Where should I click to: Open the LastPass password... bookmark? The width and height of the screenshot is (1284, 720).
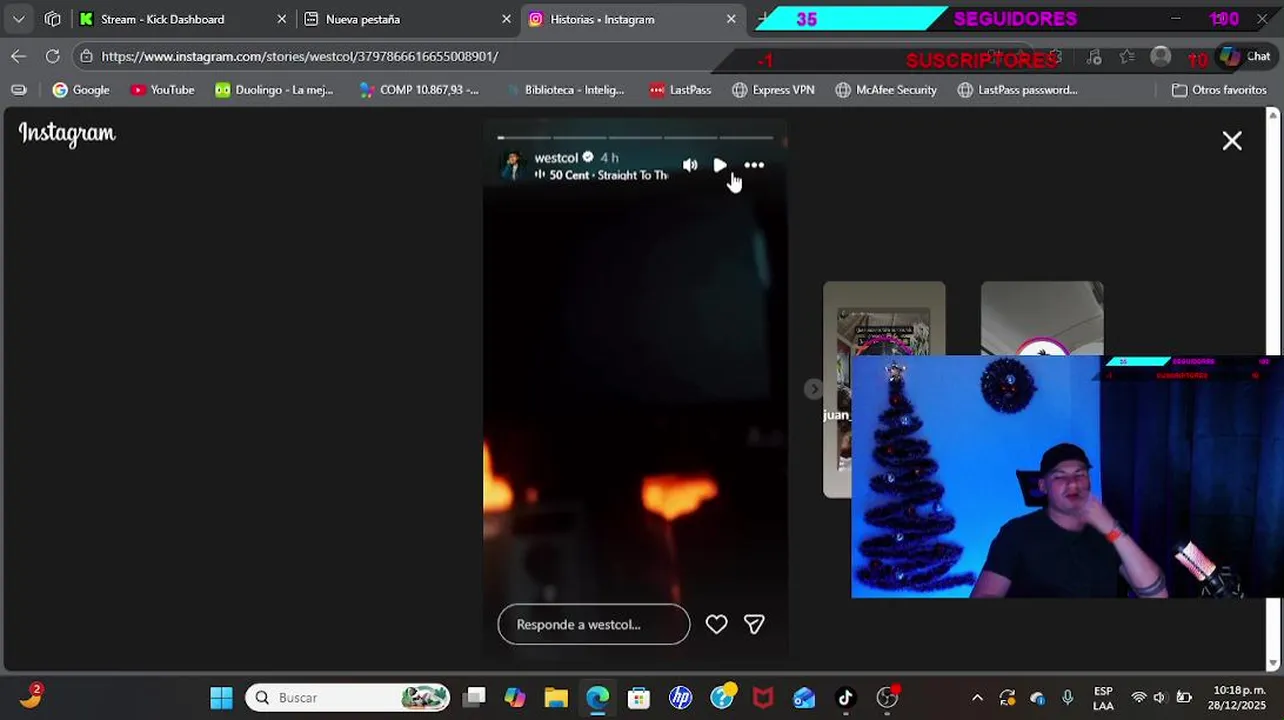[x=1017, y=90]
